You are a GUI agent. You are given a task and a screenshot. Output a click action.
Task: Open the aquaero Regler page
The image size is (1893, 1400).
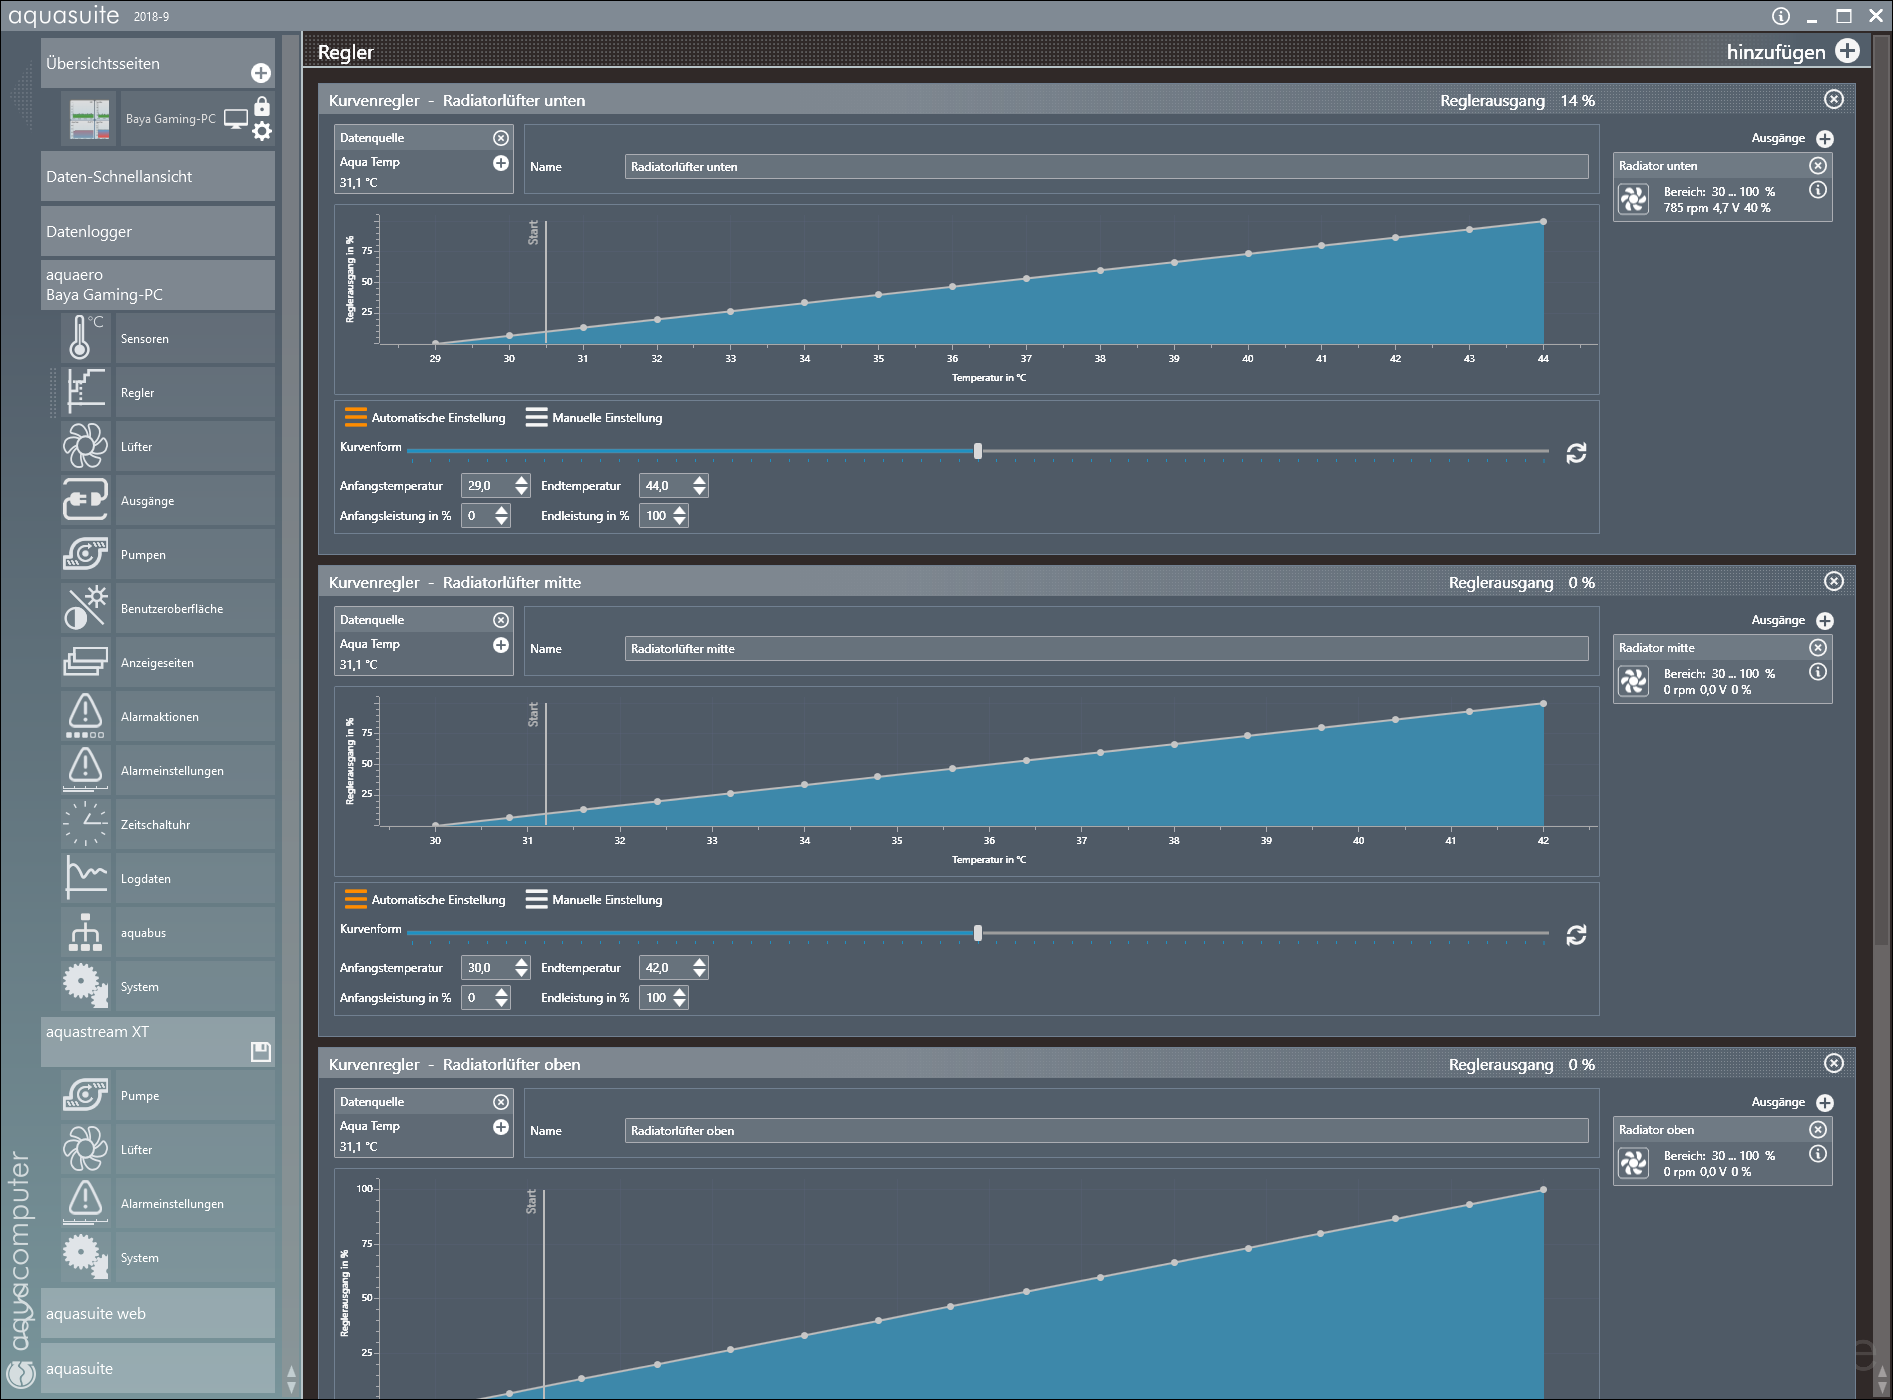coord(167,392)
